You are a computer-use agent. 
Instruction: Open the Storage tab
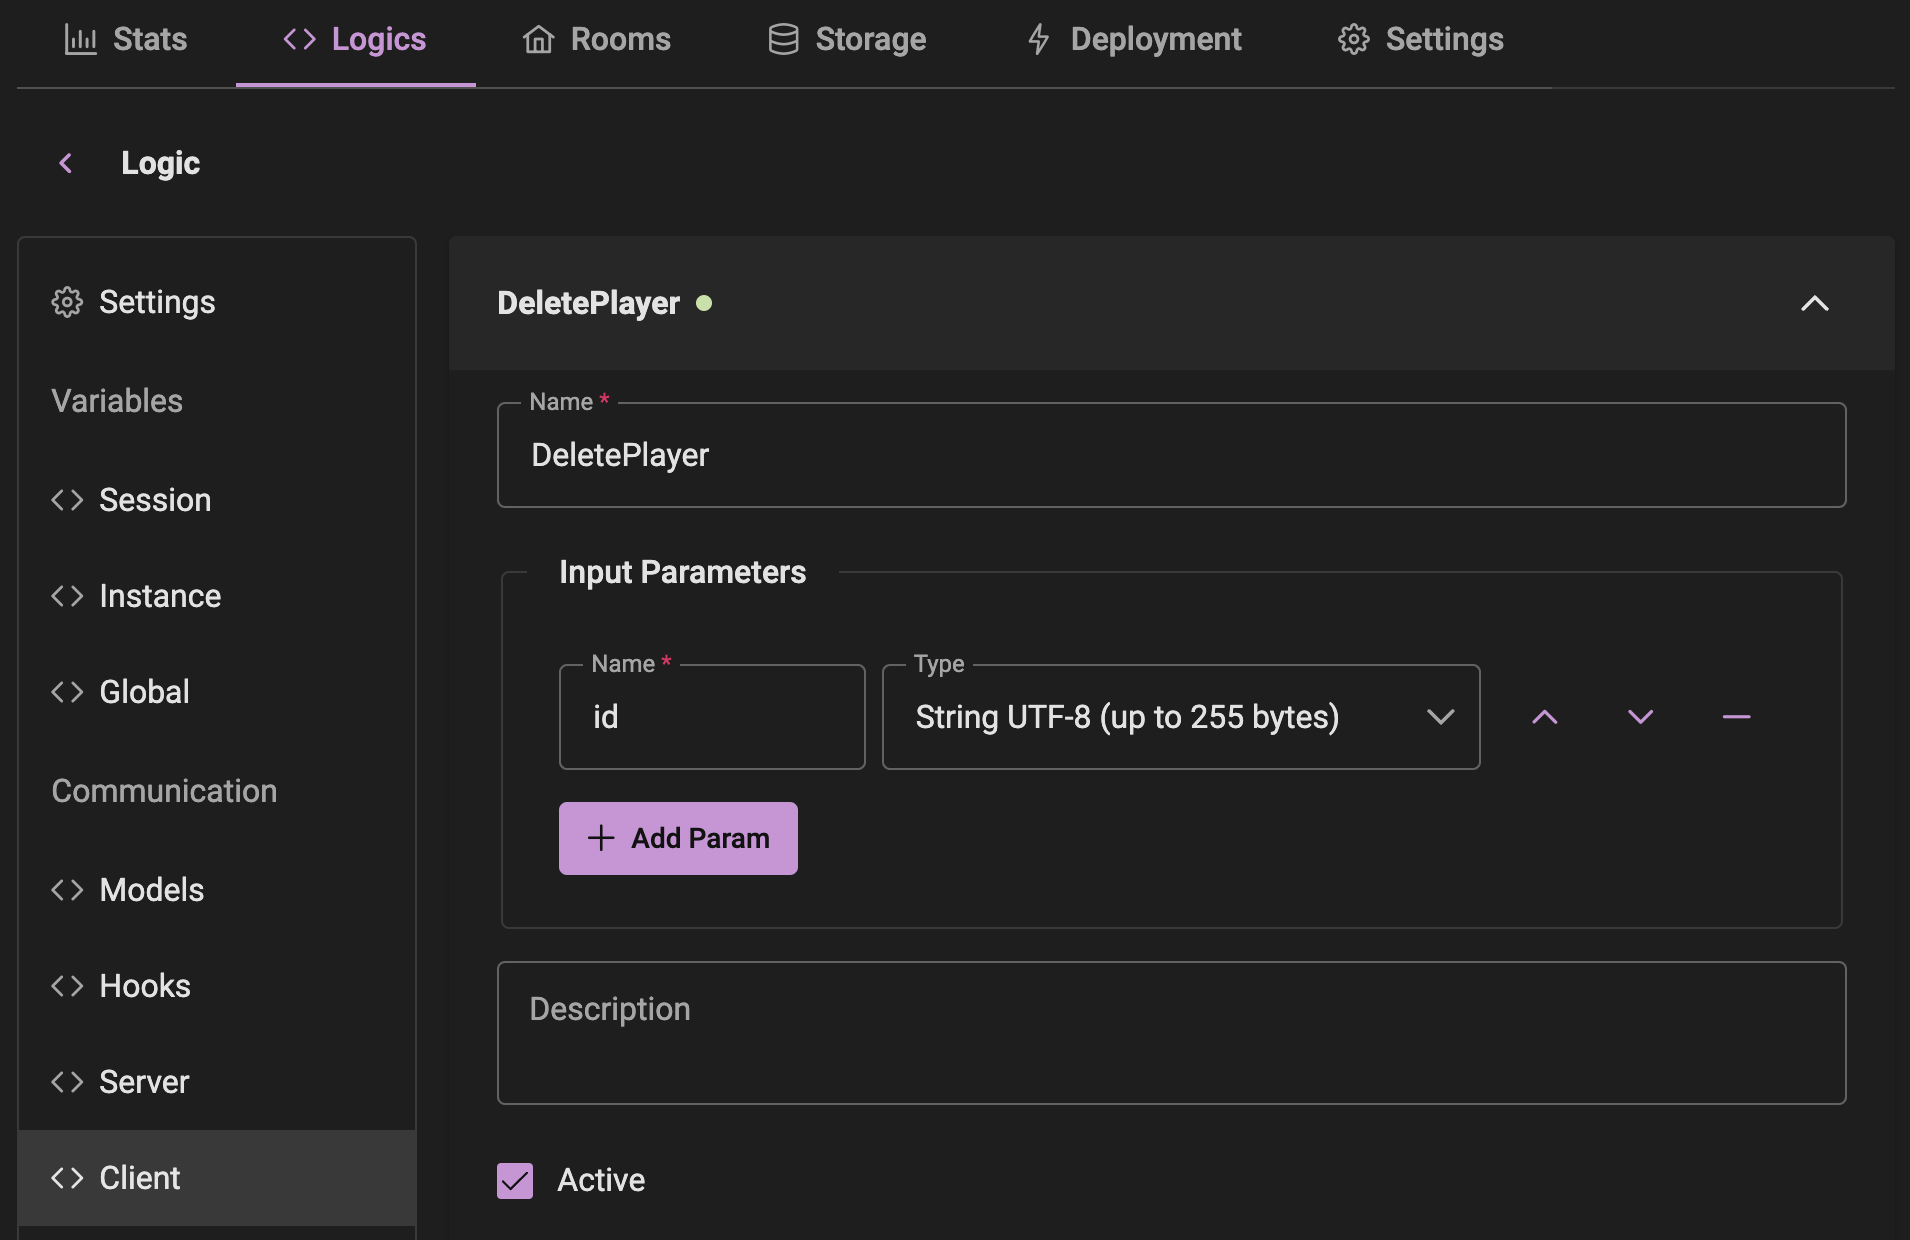click(848, 39)
